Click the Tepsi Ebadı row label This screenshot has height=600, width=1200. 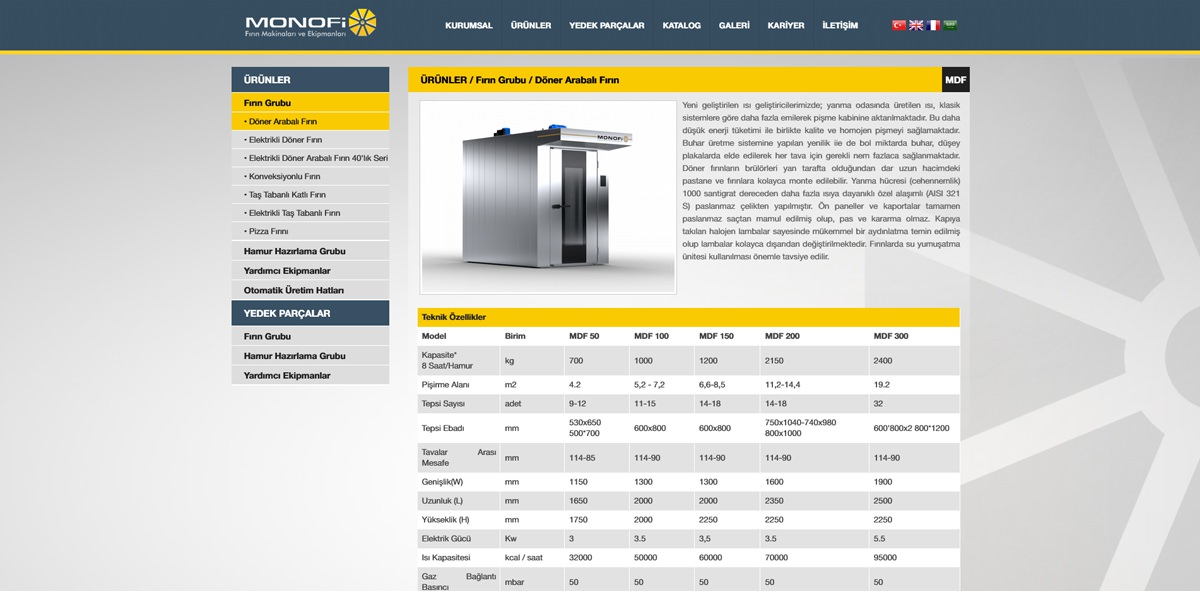pos(444,428)
